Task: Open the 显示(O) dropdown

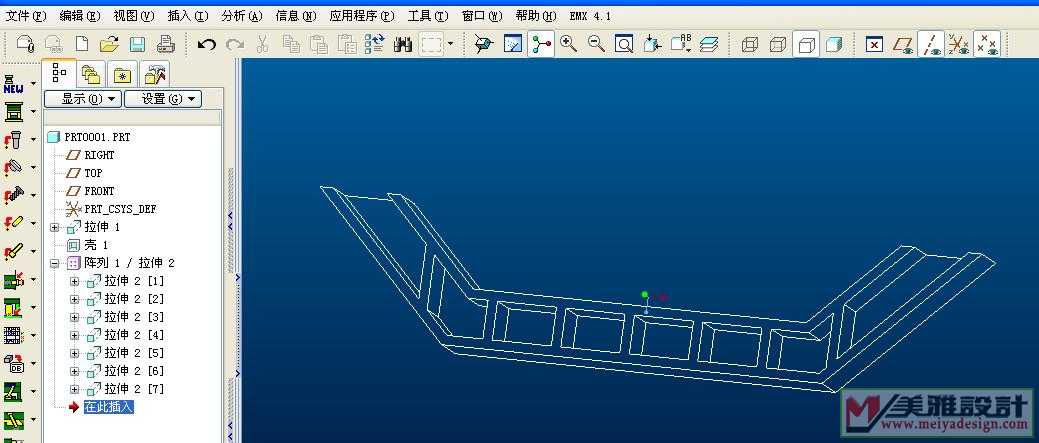Action: [x=83, y=99]
